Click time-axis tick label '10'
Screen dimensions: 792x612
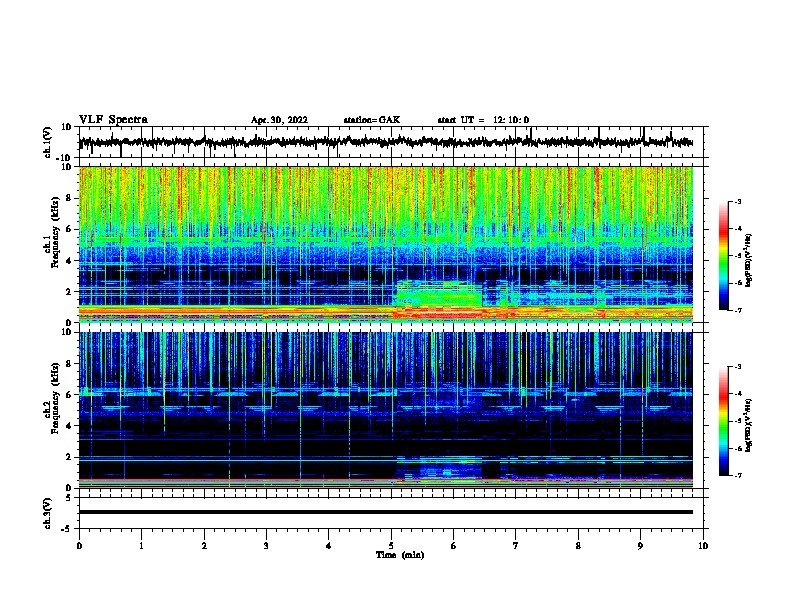click(x=703, y=545)
